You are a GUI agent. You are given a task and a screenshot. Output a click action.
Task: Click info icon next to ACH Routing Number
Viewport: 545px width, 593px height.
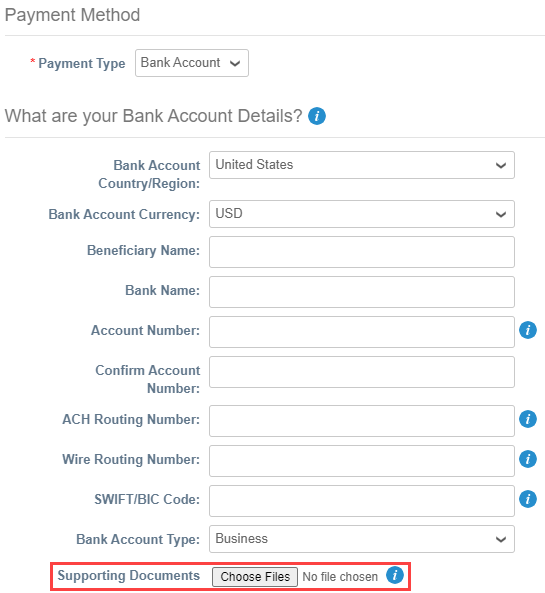point(528,419)
